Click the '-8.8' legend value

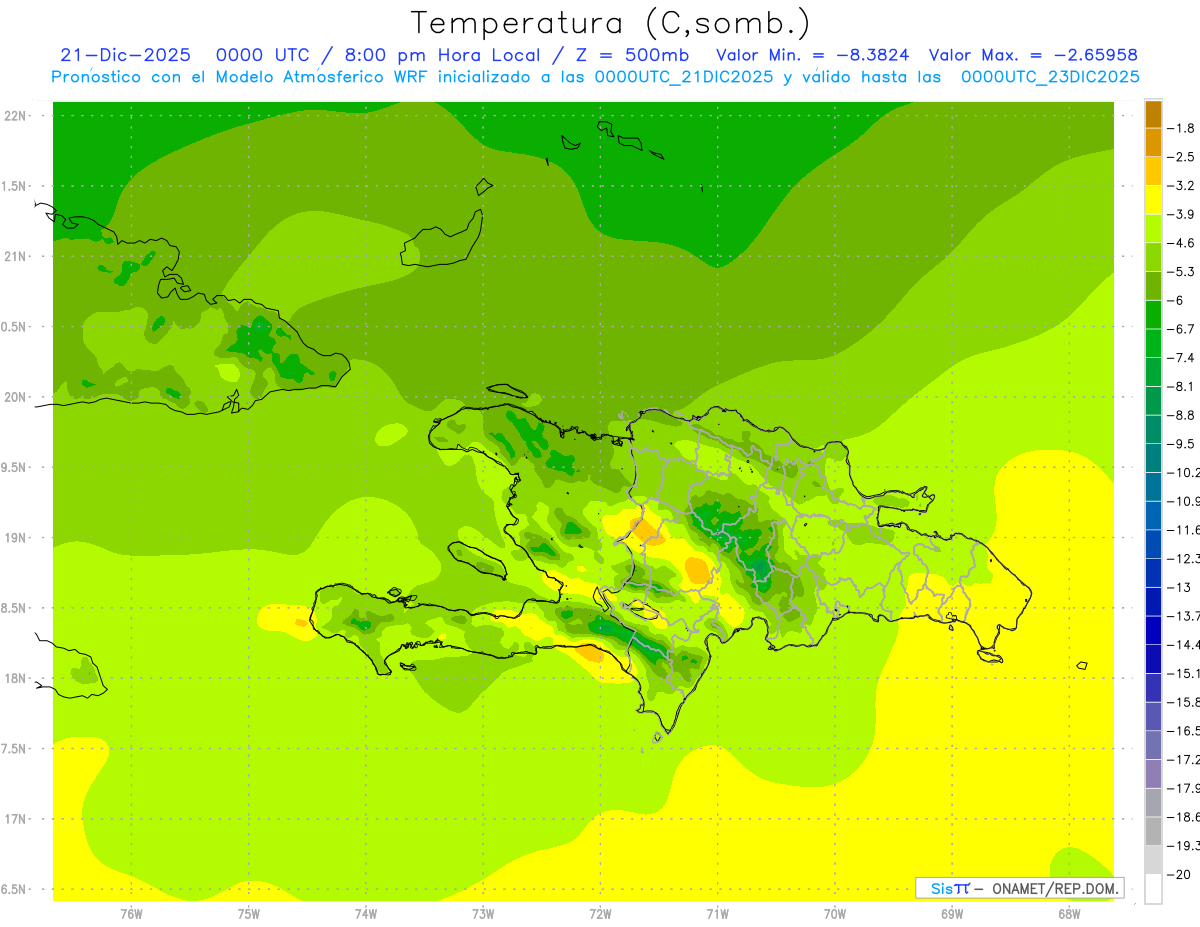point(1181,415)
